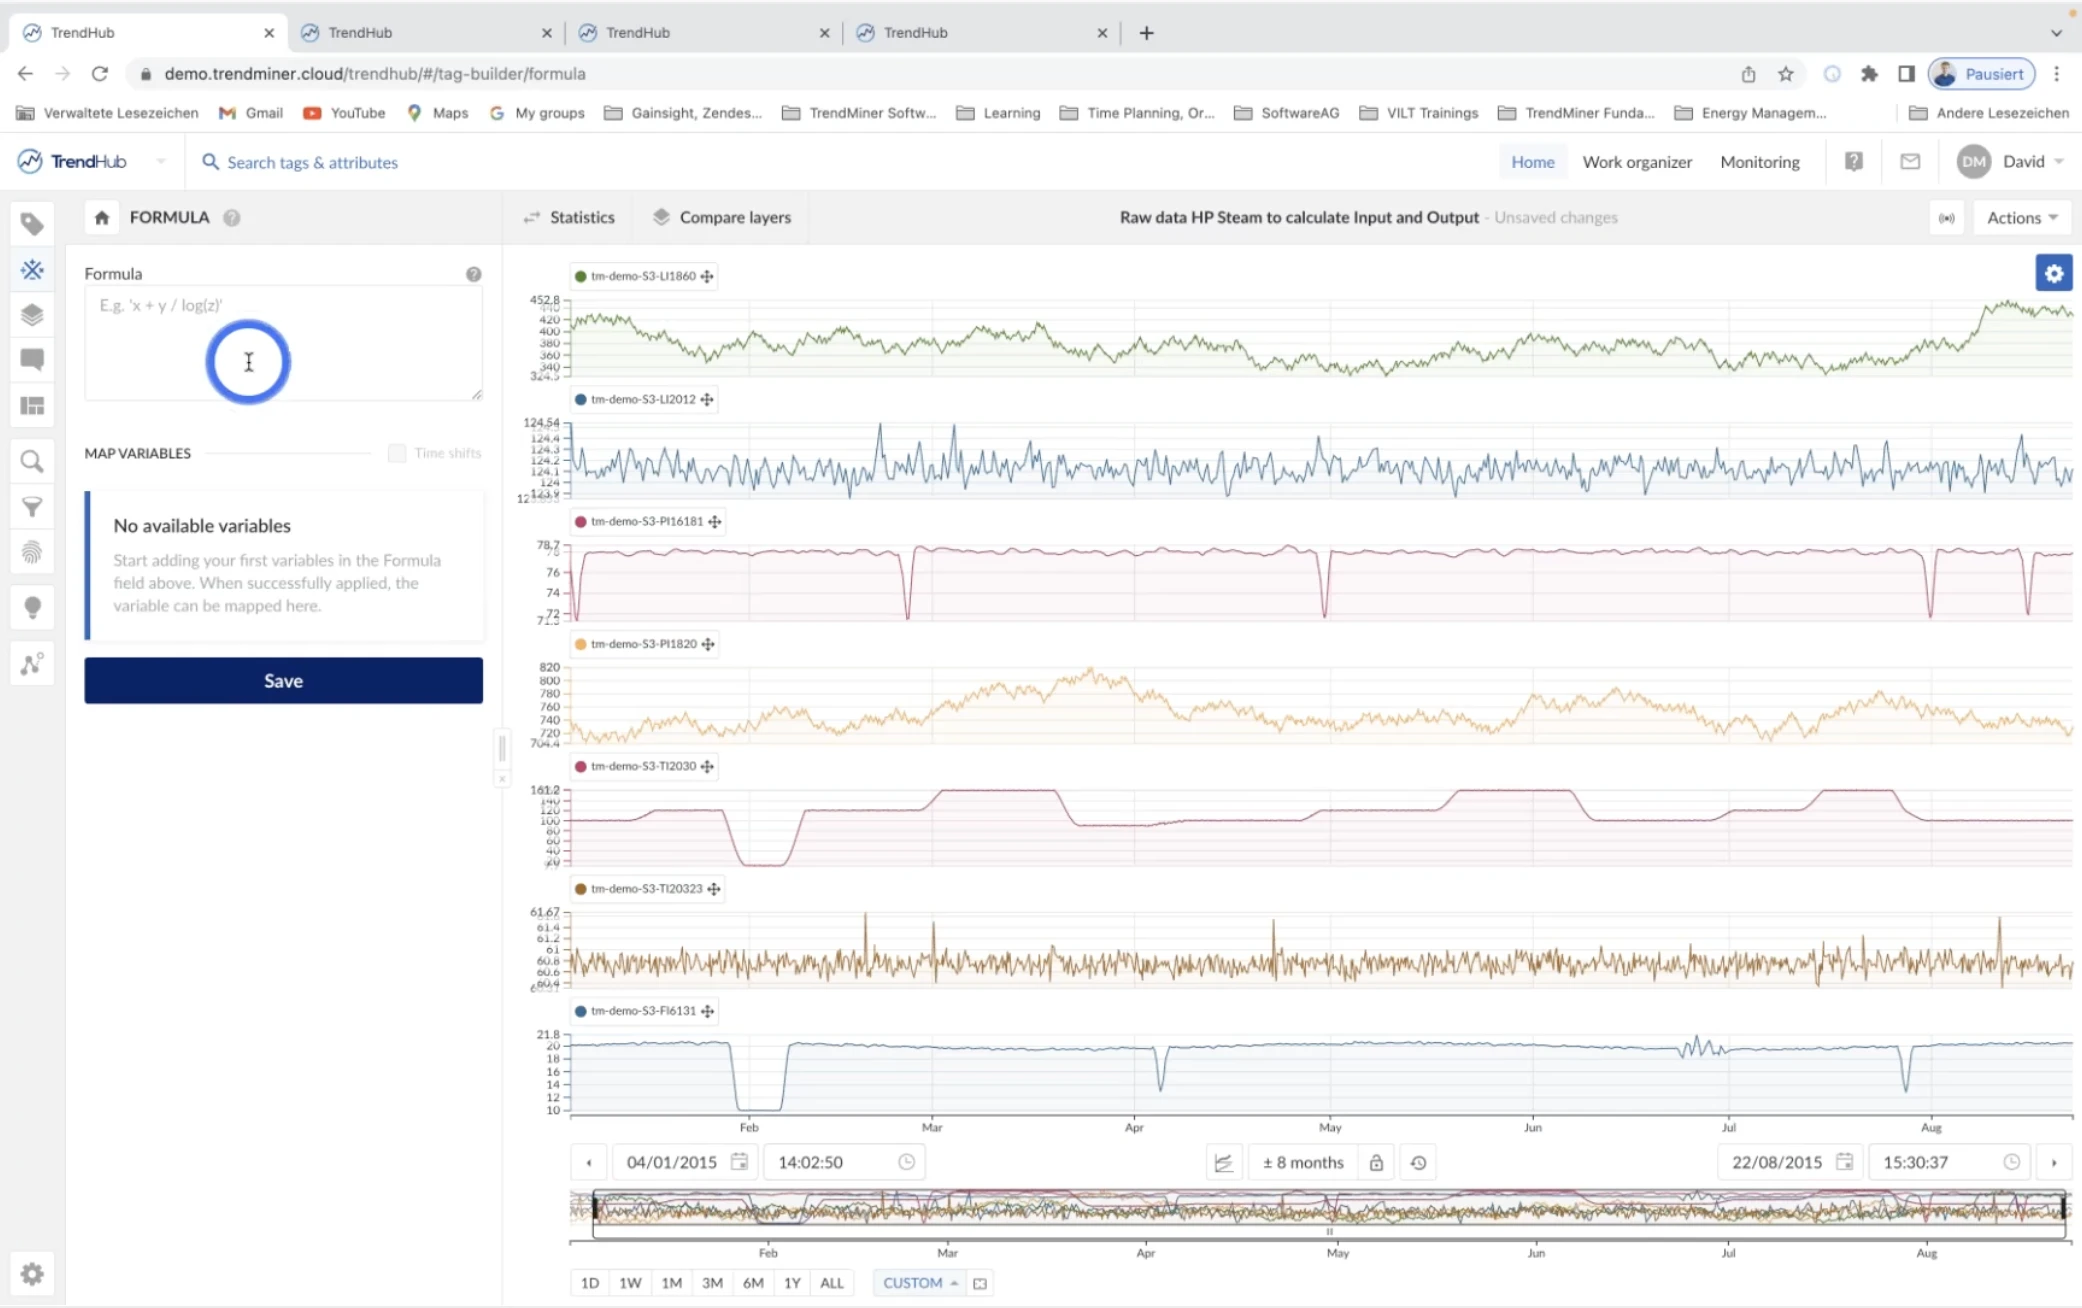This screenshot has width=2082, height=1308.
Task: Click the formula home icon
Action: 101,217
